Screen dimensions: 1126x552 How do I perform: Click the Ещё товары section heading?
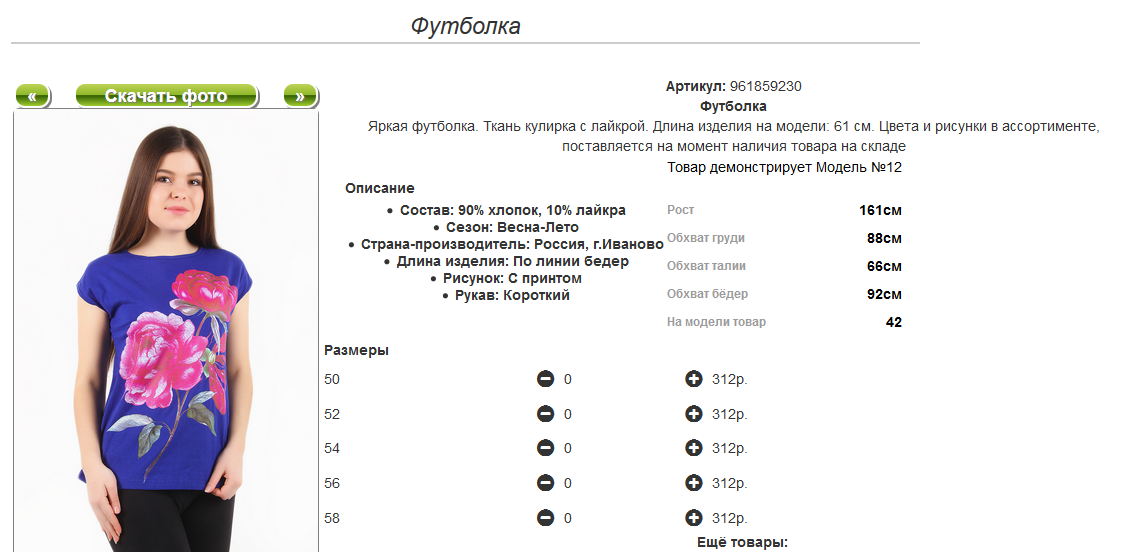pos(743,542)
